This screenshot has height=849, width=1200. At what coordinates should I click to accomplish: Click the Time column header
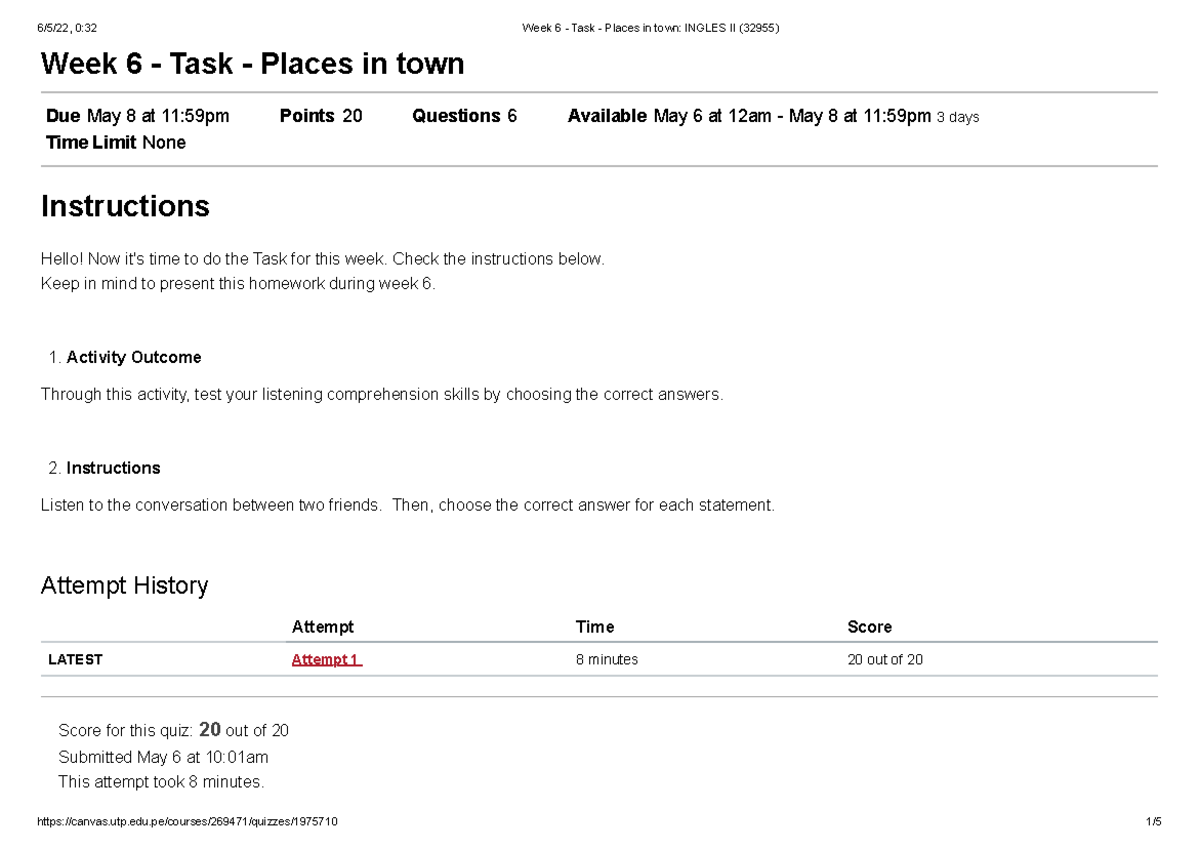tap(594, 627)
